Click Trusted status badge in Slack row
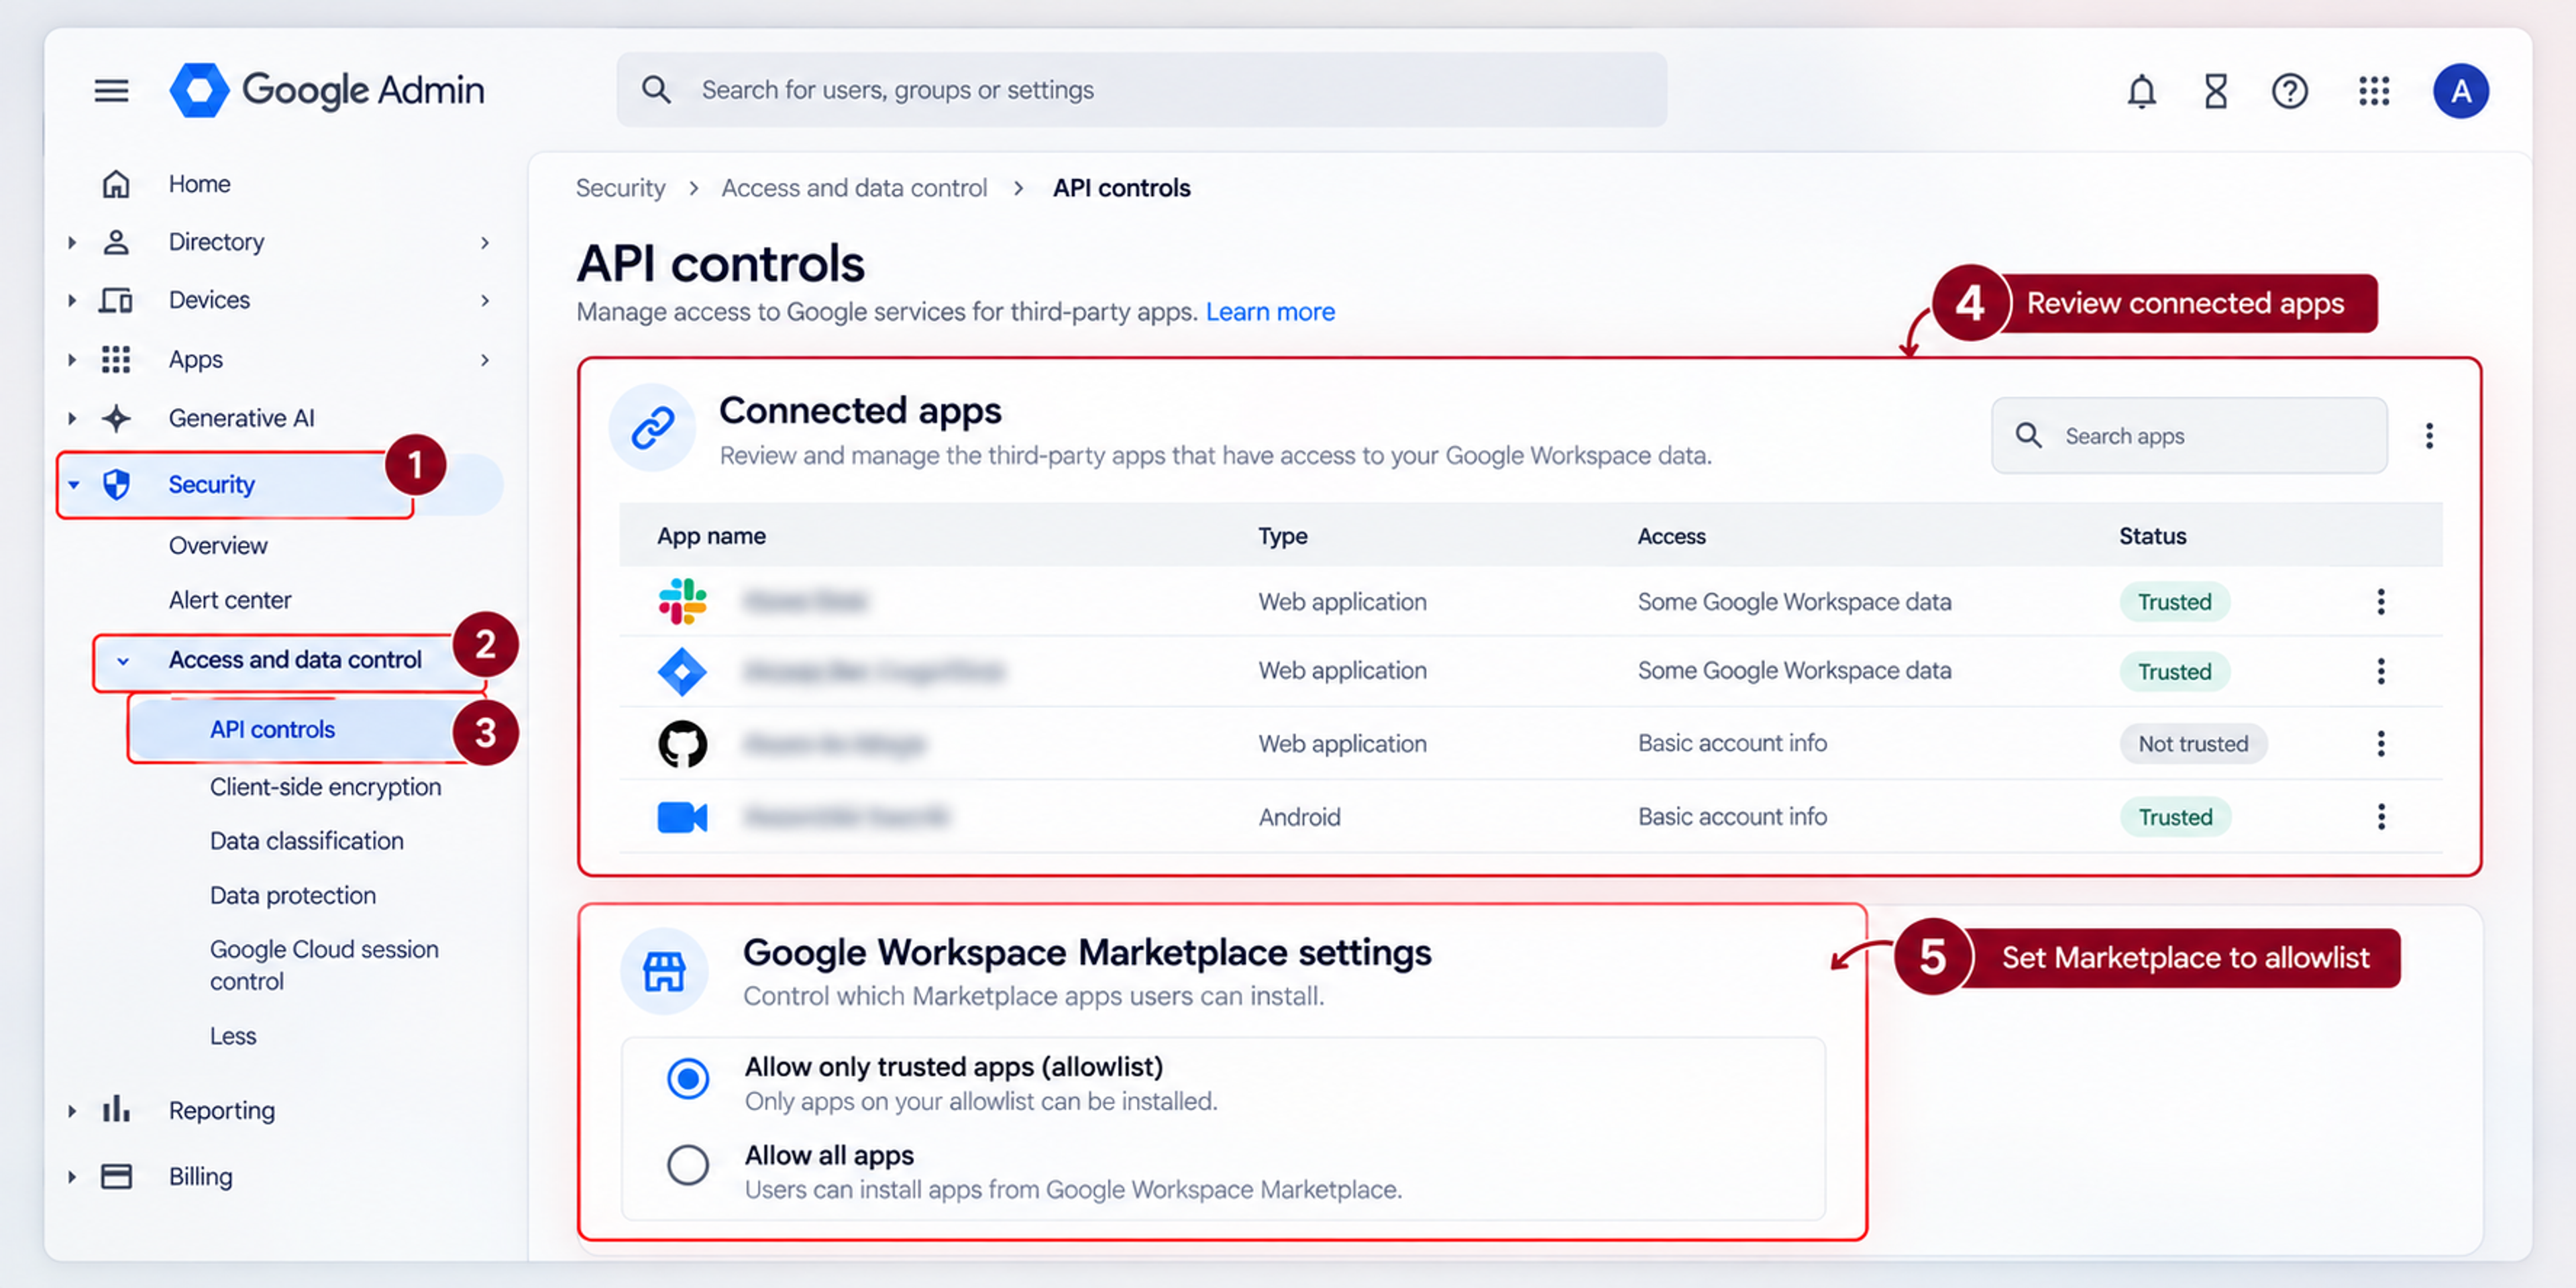This screenshot has width=2576, height=1288. tap(2174, 602)
